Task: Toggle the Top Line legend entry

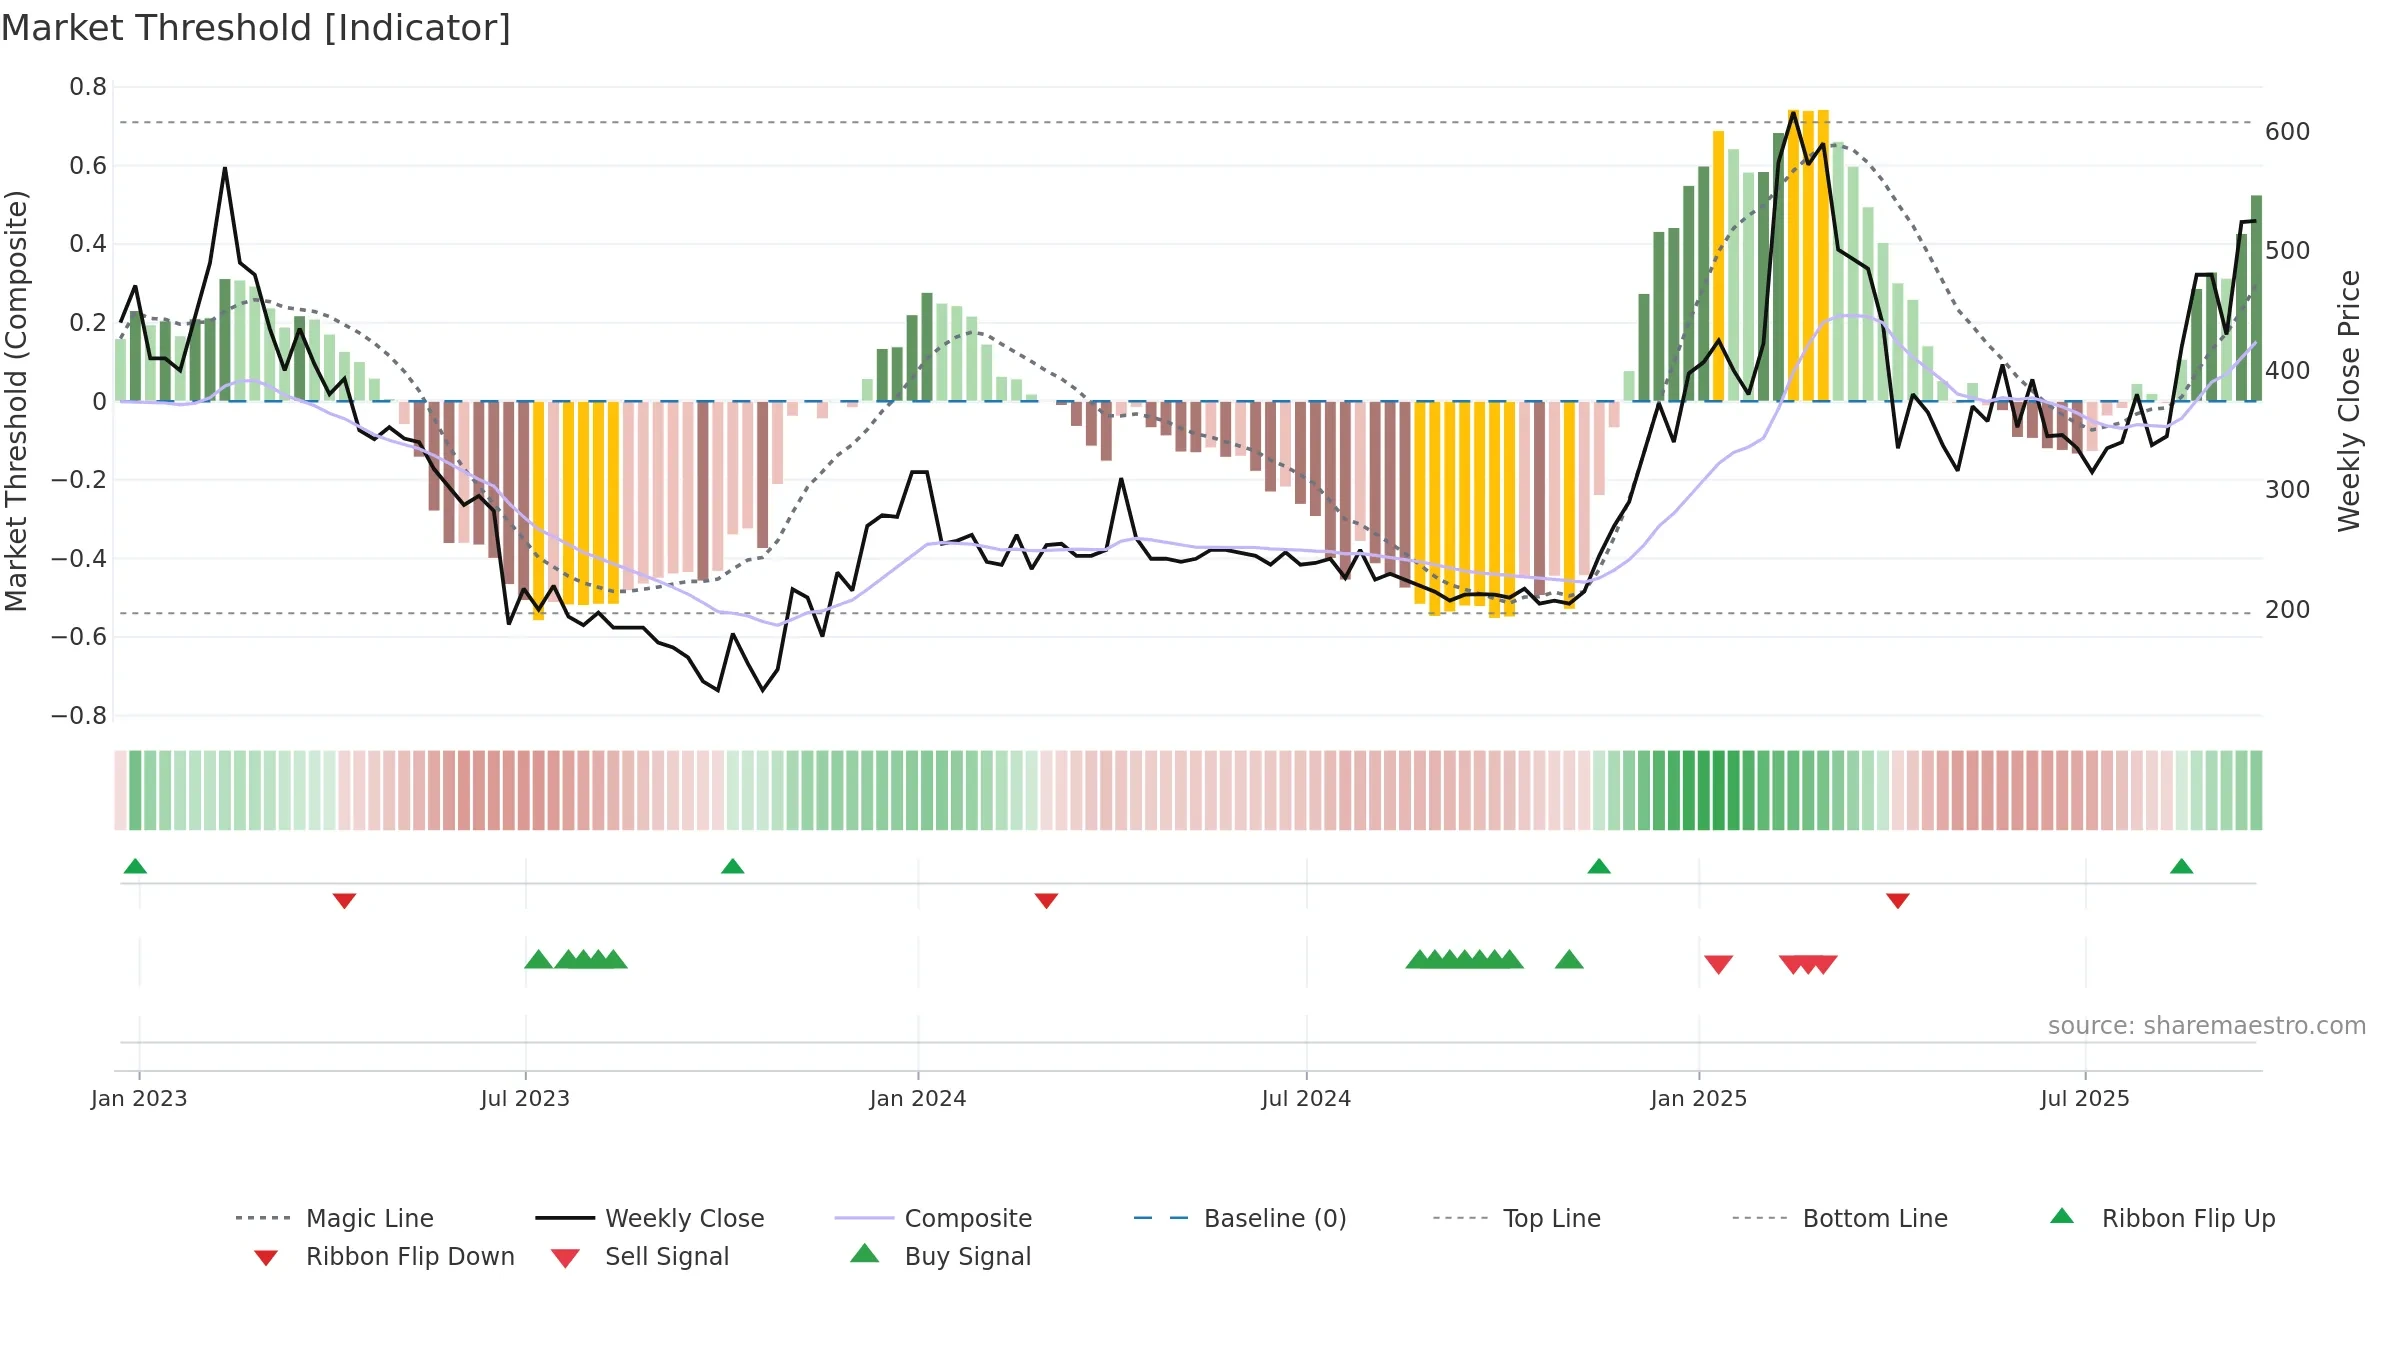Action: [1516, 1218]
